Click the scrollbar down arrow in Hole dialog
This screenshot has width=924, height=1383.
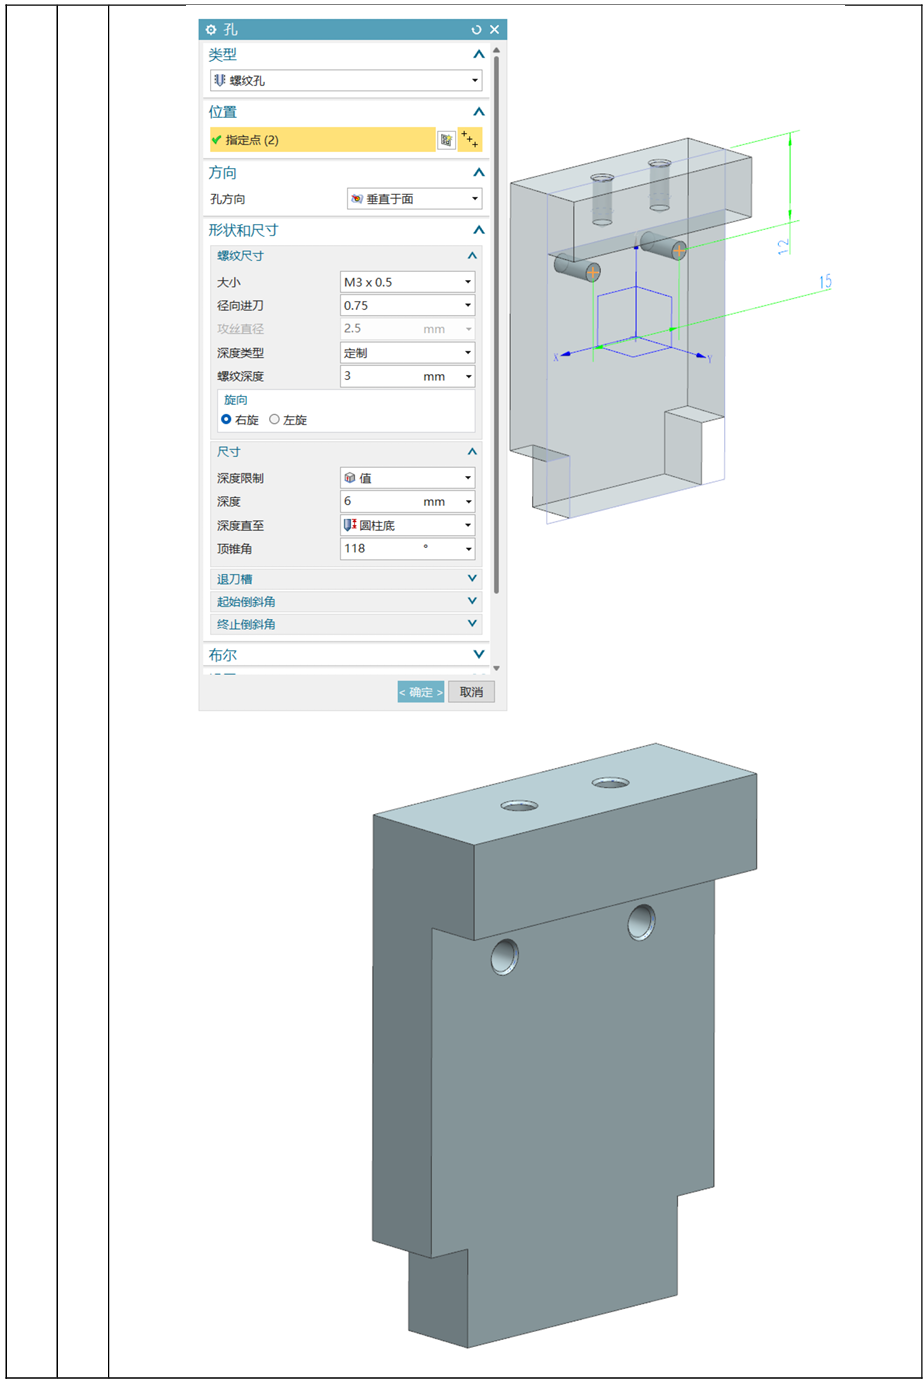(496, 668)
